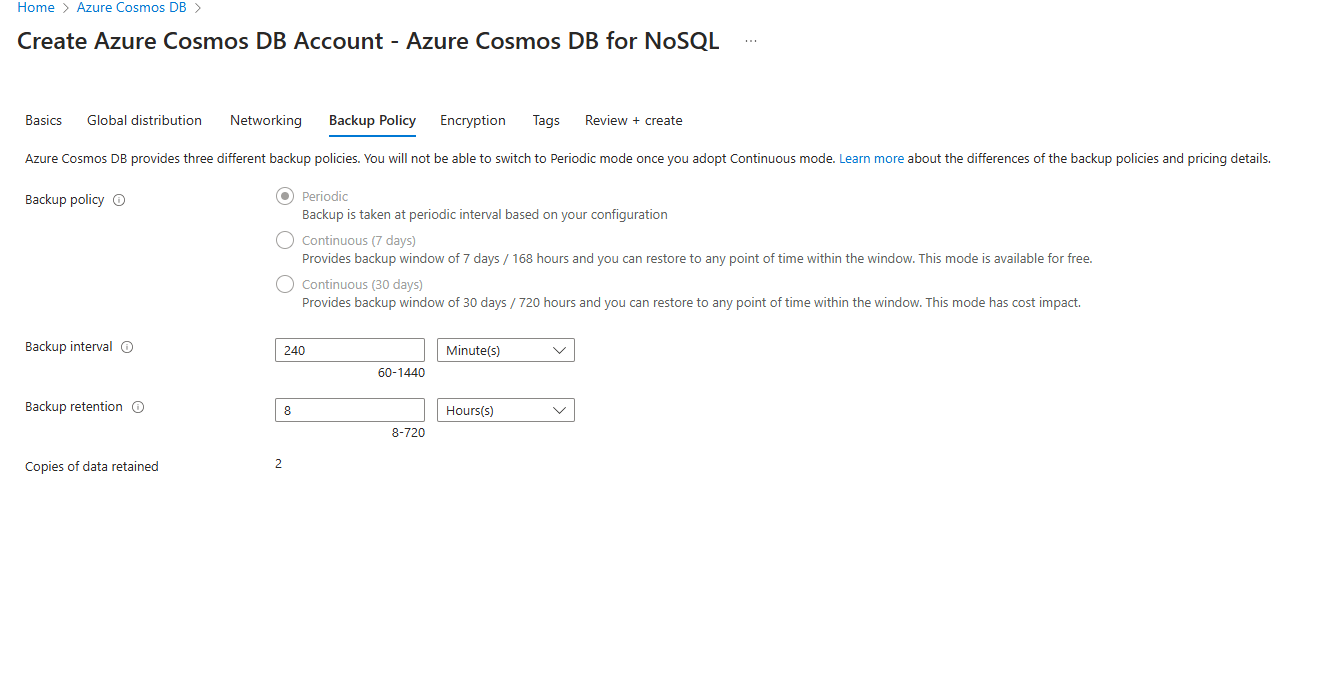
Task: Open the Hours(s) retention unit dropdown
Action: [506, 410]
